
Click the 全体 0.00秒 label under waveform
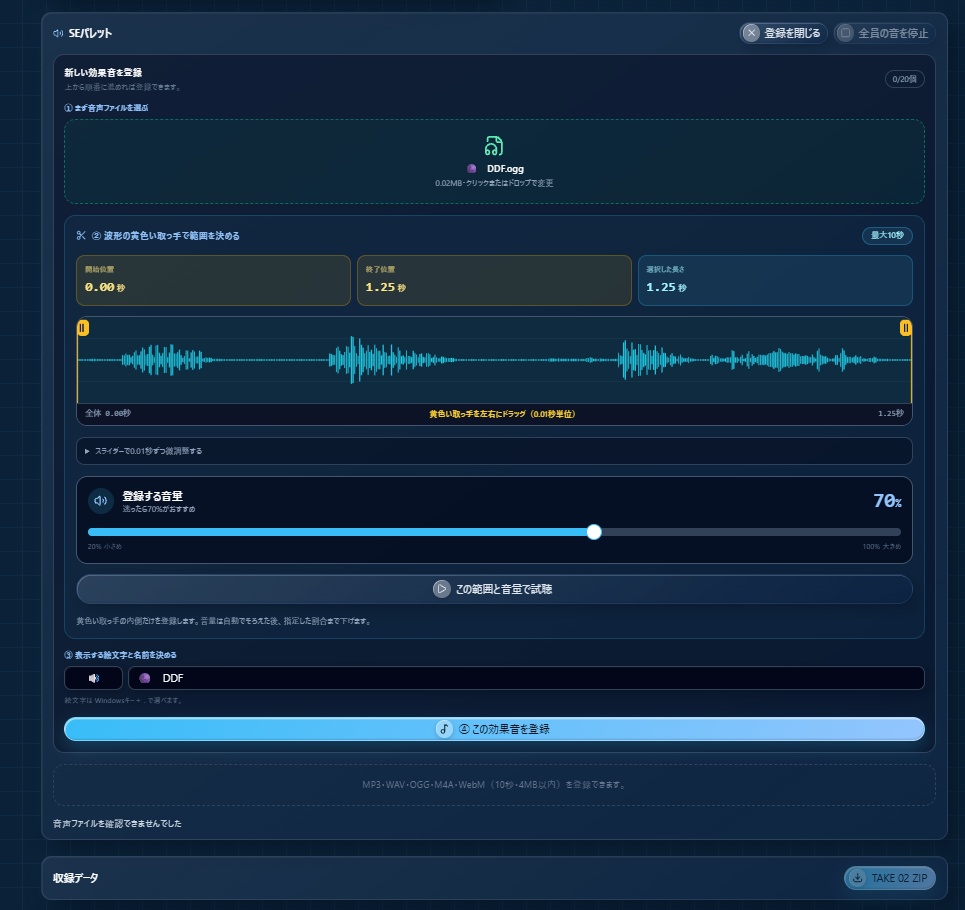point(108,413)
